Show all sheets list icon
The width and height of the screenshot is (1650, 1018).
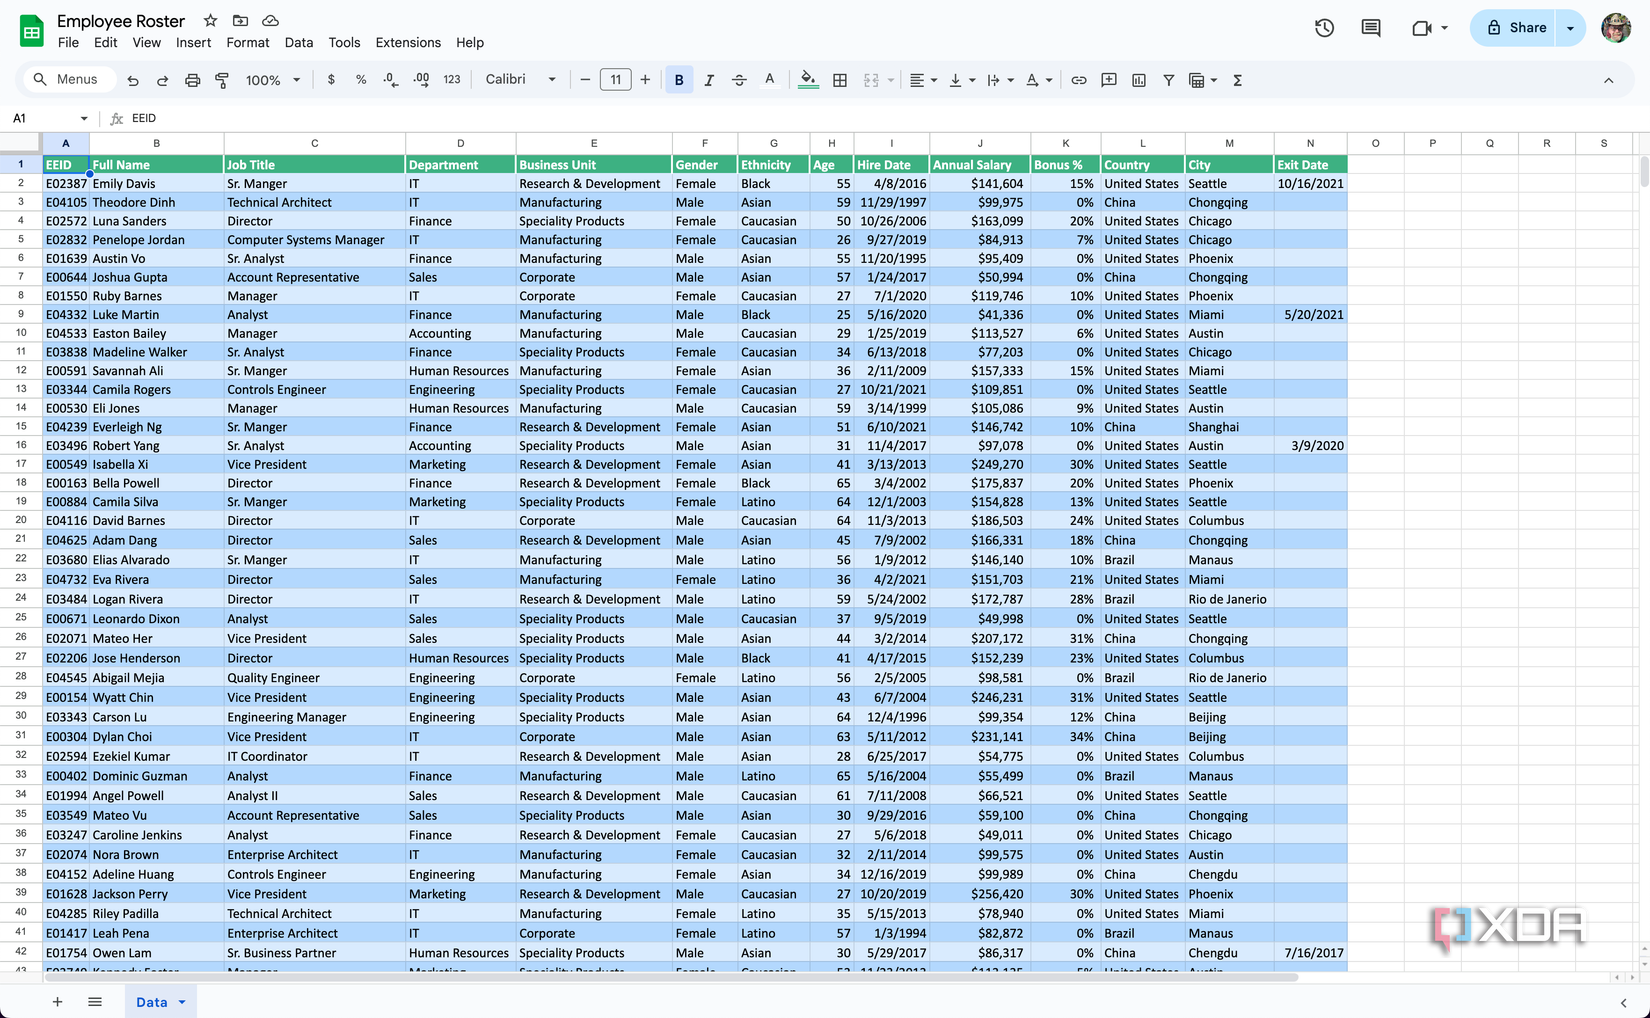click(95, 1002)
